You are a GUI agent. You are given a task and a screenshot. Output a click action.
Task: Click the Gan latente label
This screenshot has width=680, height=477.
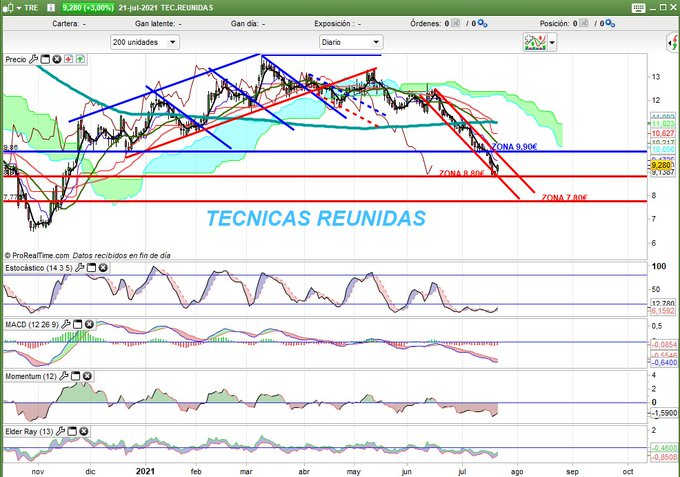[x=155, y=23]
